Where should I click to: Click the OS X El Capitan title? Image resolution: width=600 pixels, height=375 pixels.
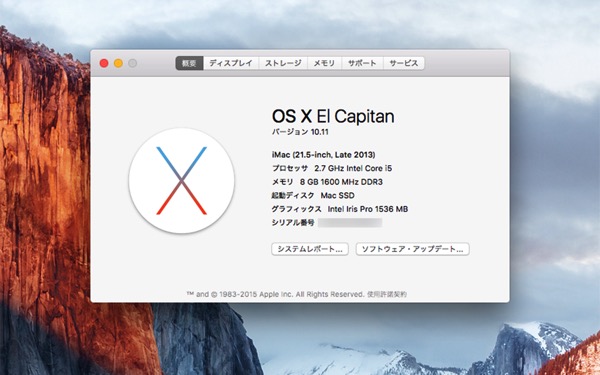(333, 116)
